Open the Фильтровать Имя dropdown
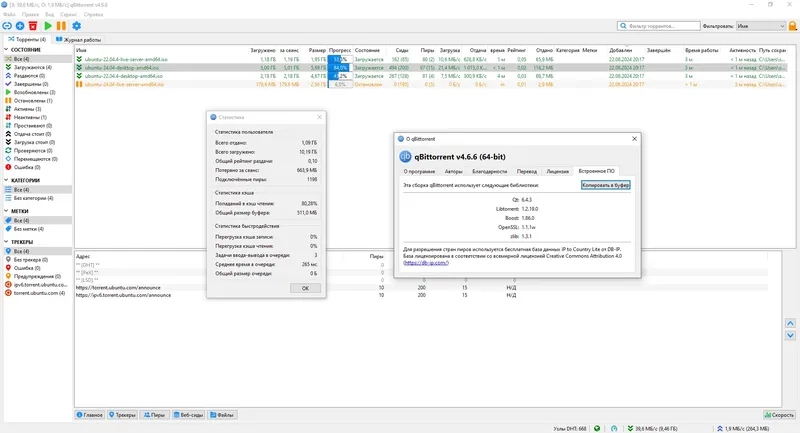Viewport: 800px width, 433px height. pos(760,26)
